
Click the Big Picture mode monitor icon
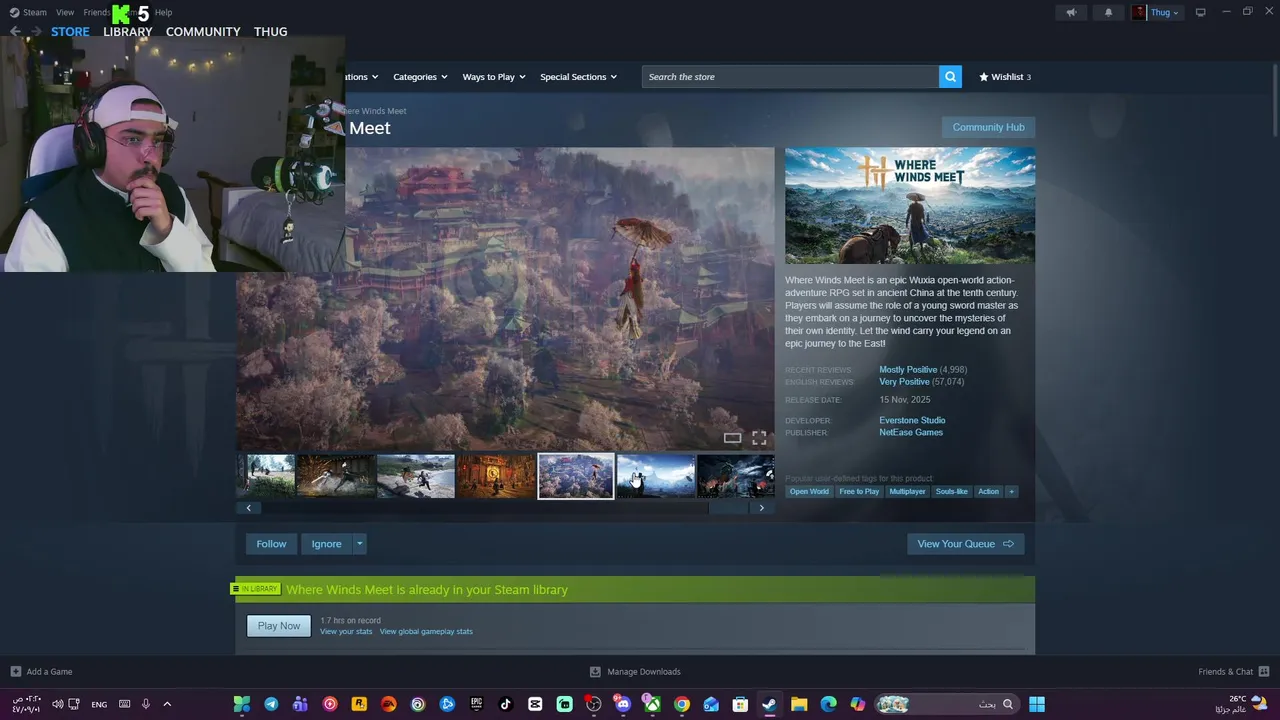[1200, 12]
